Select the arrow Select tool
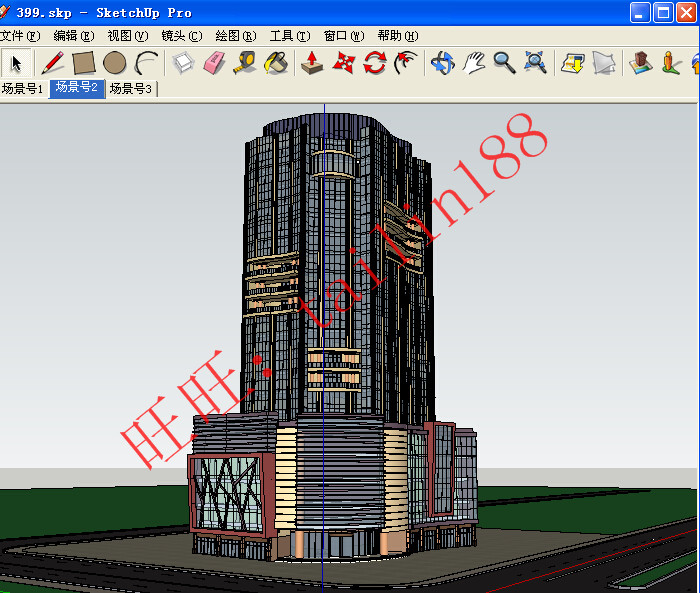The height and width of the screenshot is (593, 700). [17, 63]
